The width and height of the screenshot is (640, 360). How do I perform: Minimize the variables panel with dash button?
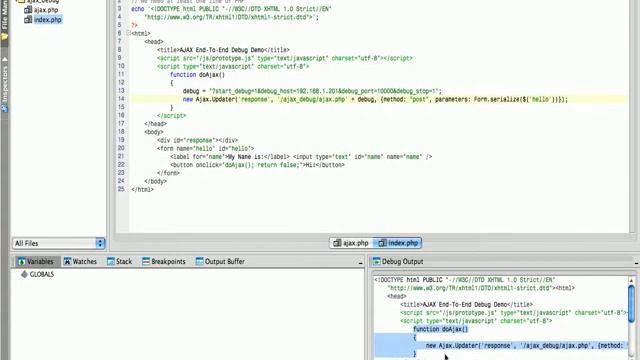(360, 263)
